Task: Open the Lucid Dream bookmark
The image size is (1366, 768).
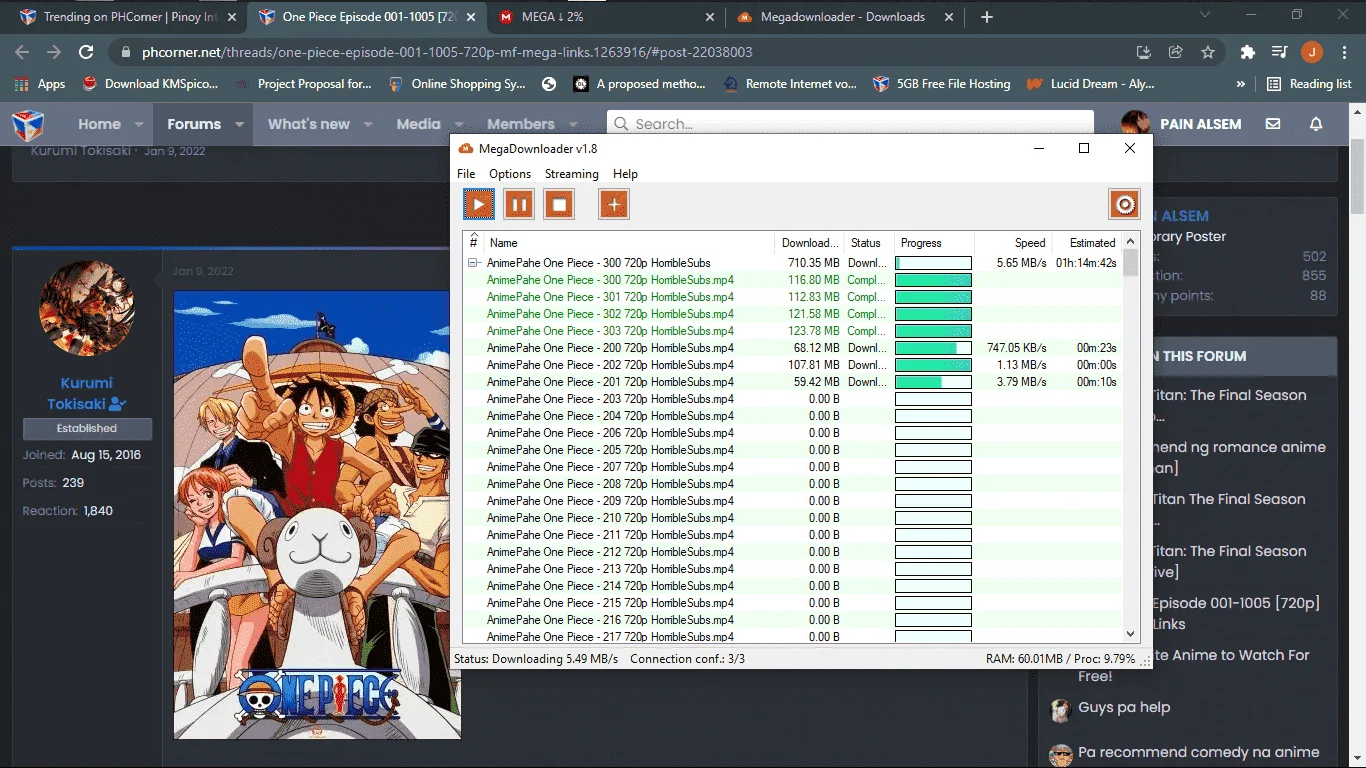Action: tap(1091, 84)
